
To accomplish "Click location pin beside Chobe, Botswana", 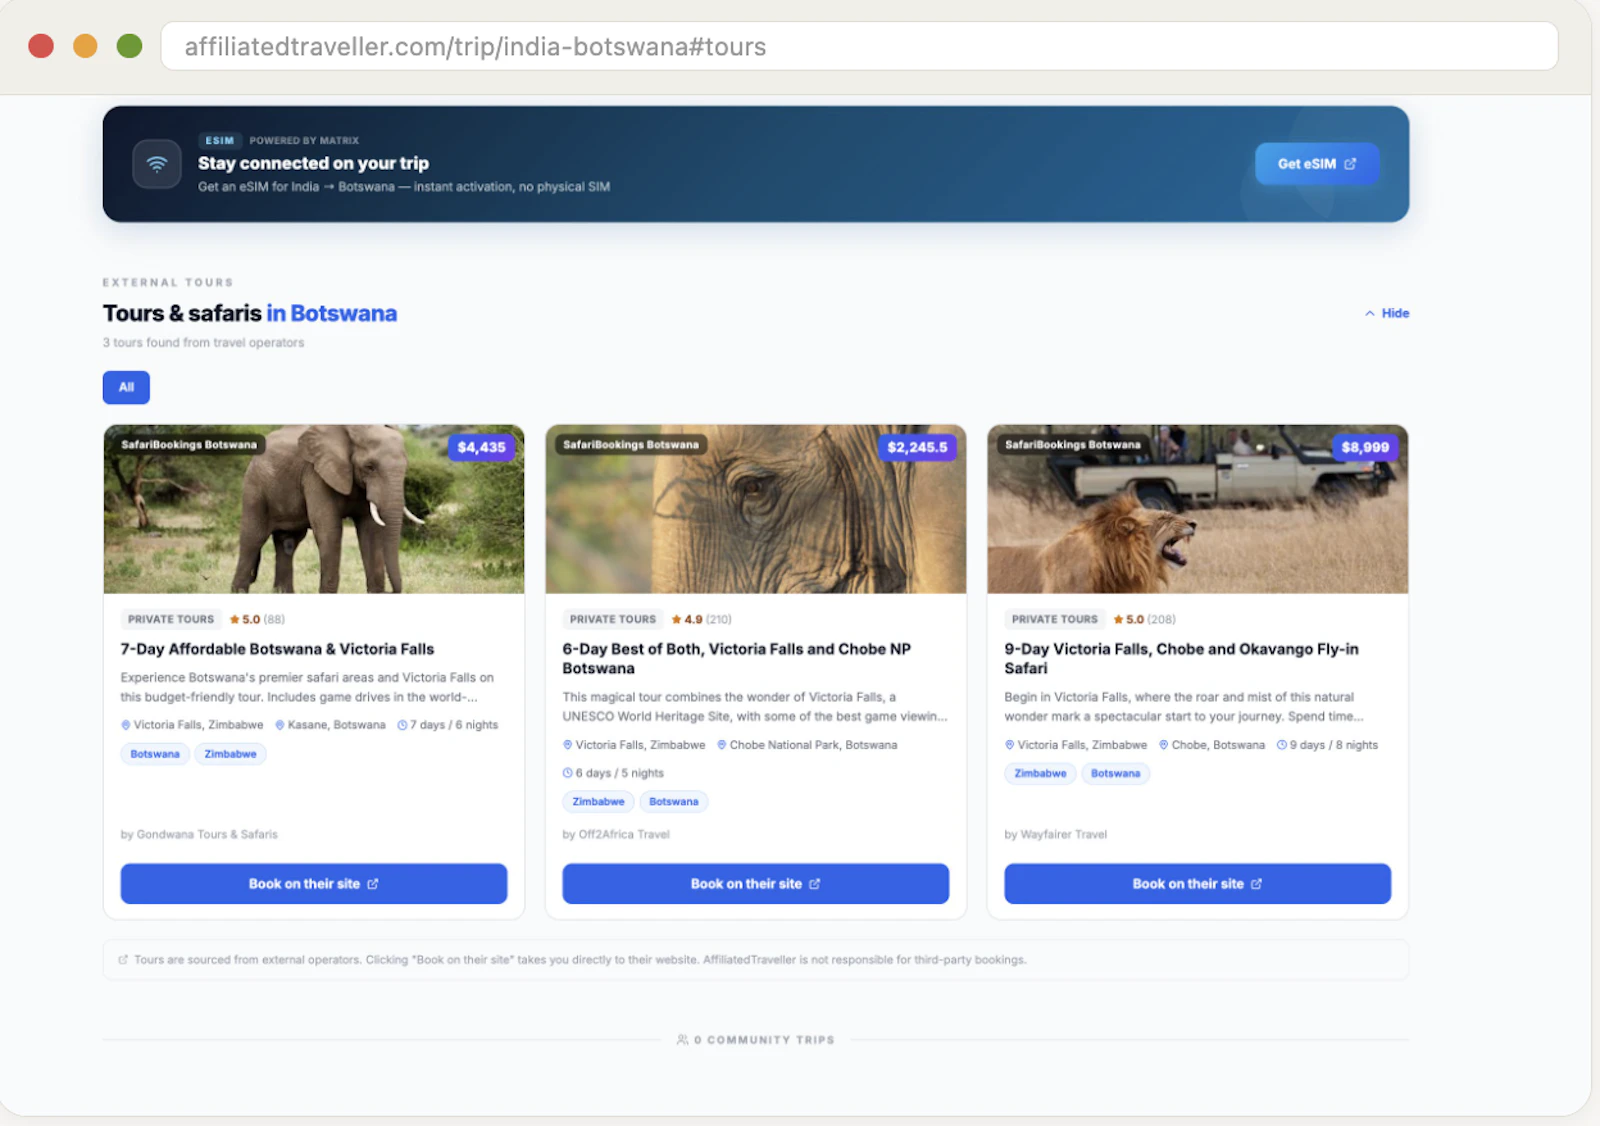I will click(1164, 745).
